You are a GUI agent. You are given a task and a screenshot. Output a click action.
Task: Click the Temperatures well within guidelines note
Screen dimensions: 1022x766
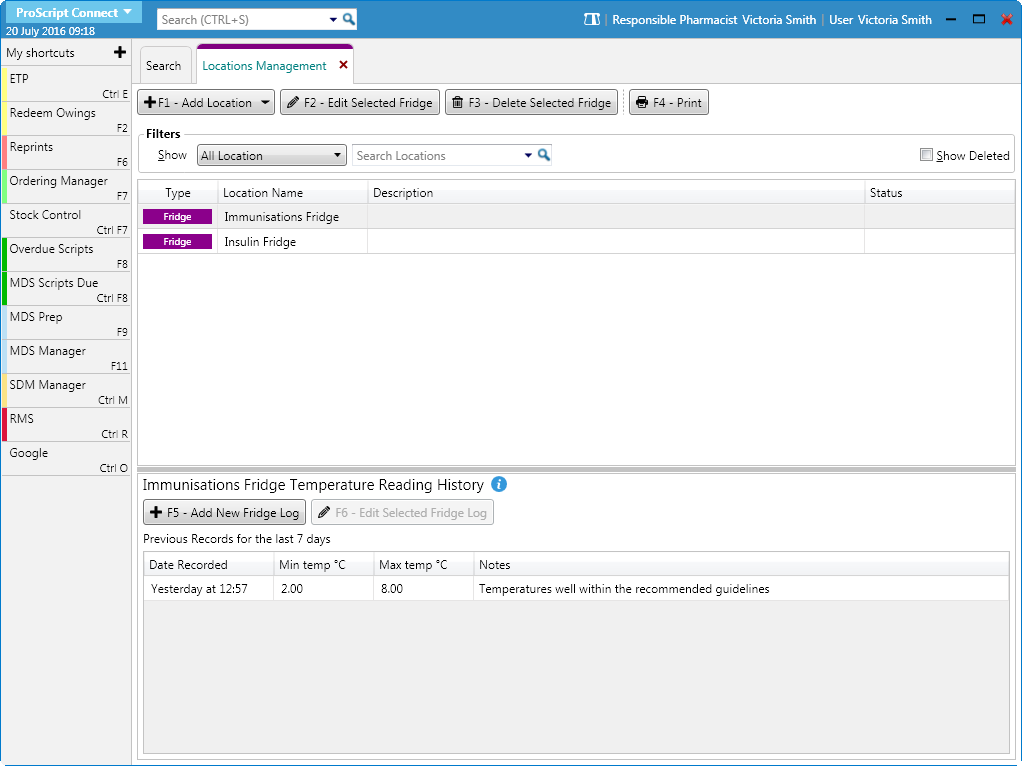tap(624, 589)
